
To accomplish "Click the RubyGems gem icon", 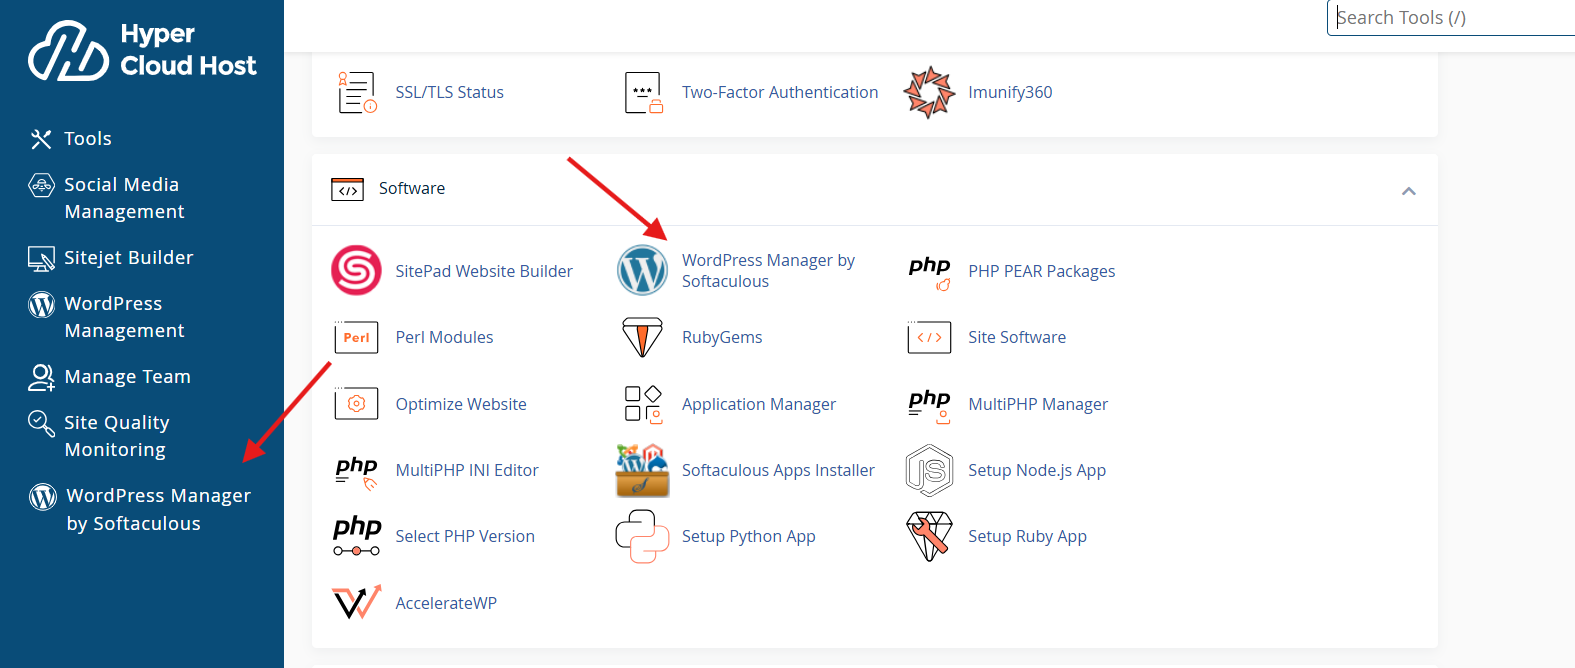I will [x=642, y=337].
